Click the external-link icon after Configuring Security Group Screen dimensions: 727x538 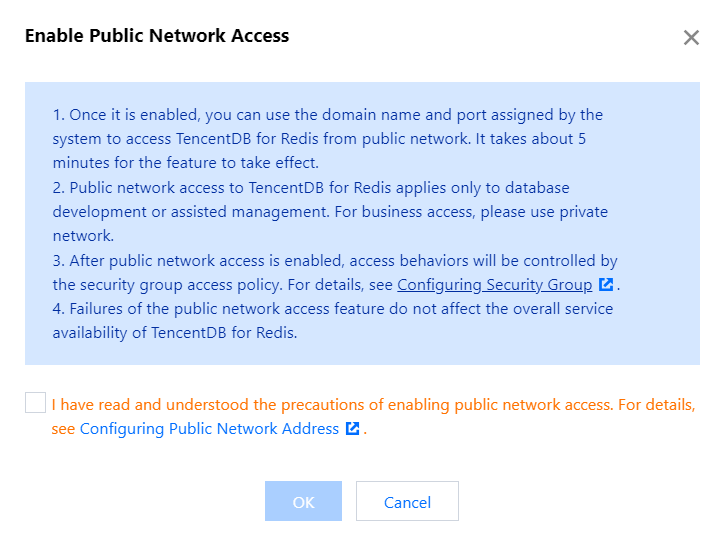click(606, 285)
